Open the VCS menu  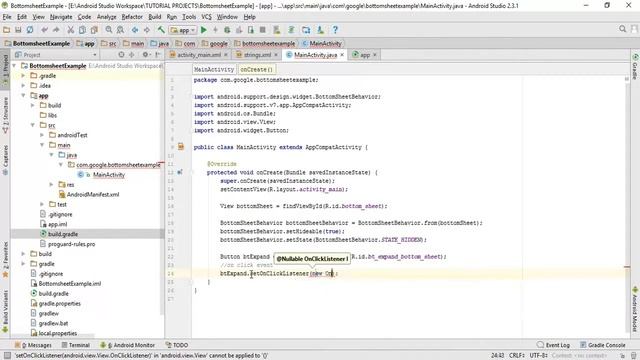pos(207,17)
